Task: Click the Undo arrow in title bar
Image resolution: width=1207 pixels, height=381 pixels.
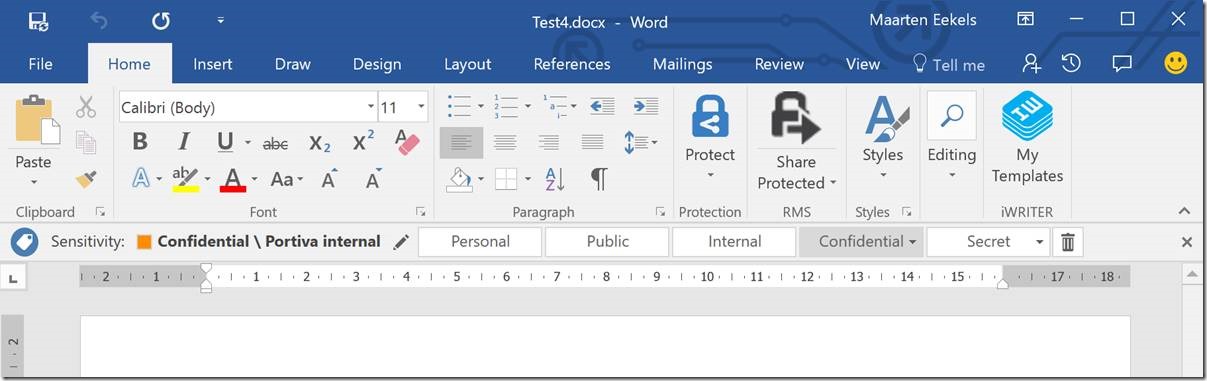Action: (99, 21)
